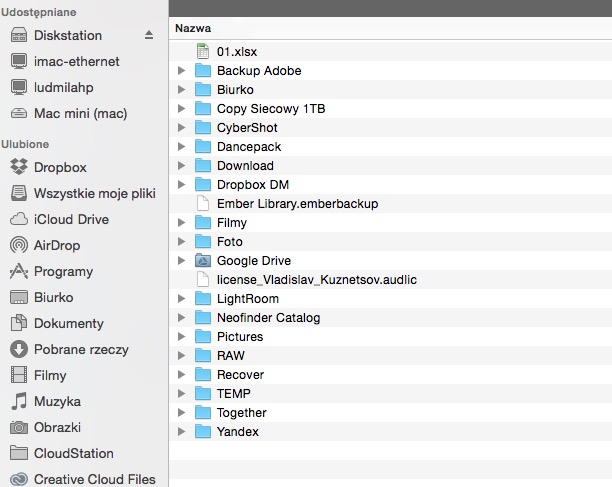Select the Google Drive folder icon
This screenshot has height=487, width=612.
tap(203, 260)
